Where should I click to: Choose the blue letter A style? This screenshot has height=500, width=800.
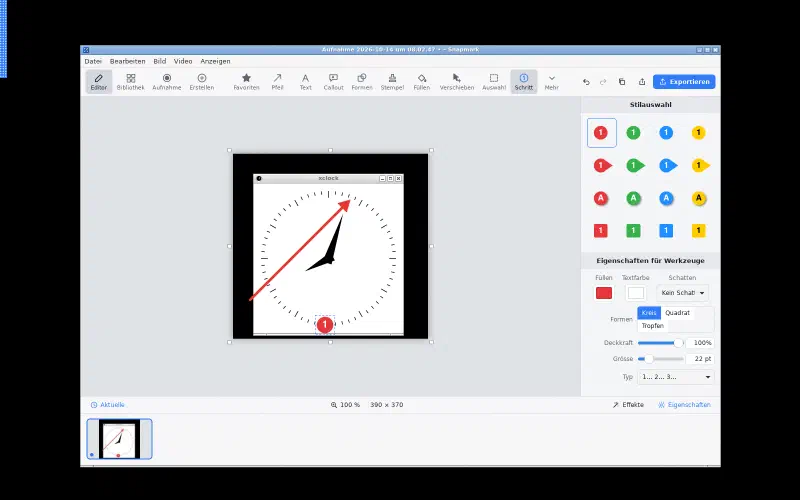point(666,198)
